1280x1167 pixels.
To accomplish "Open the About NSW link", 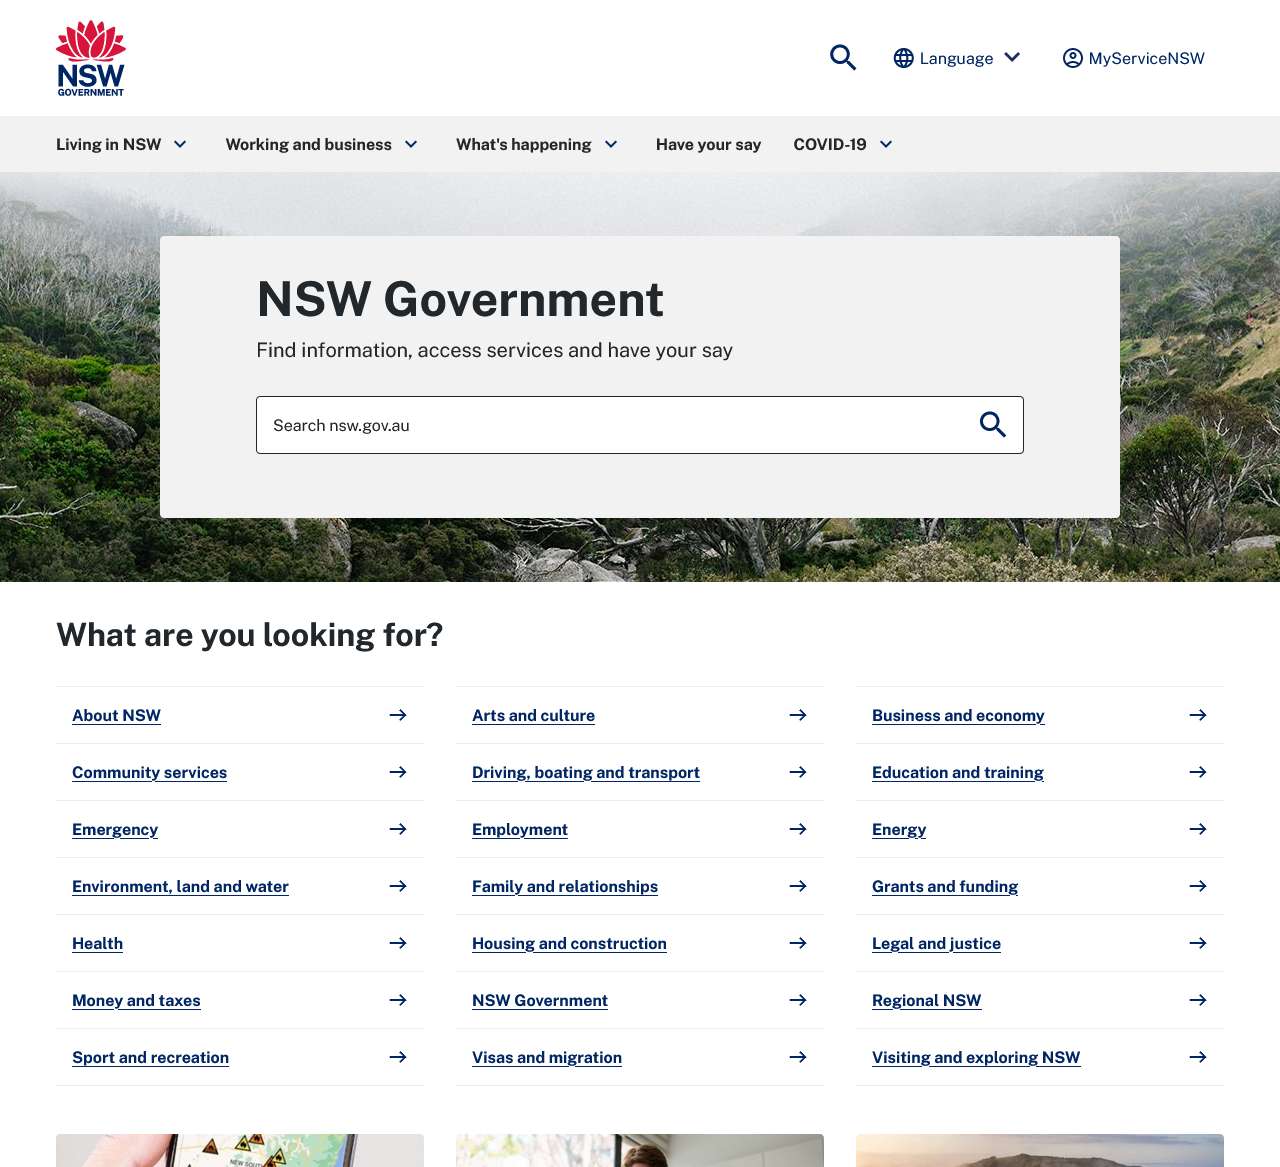I will pos(116,715).
